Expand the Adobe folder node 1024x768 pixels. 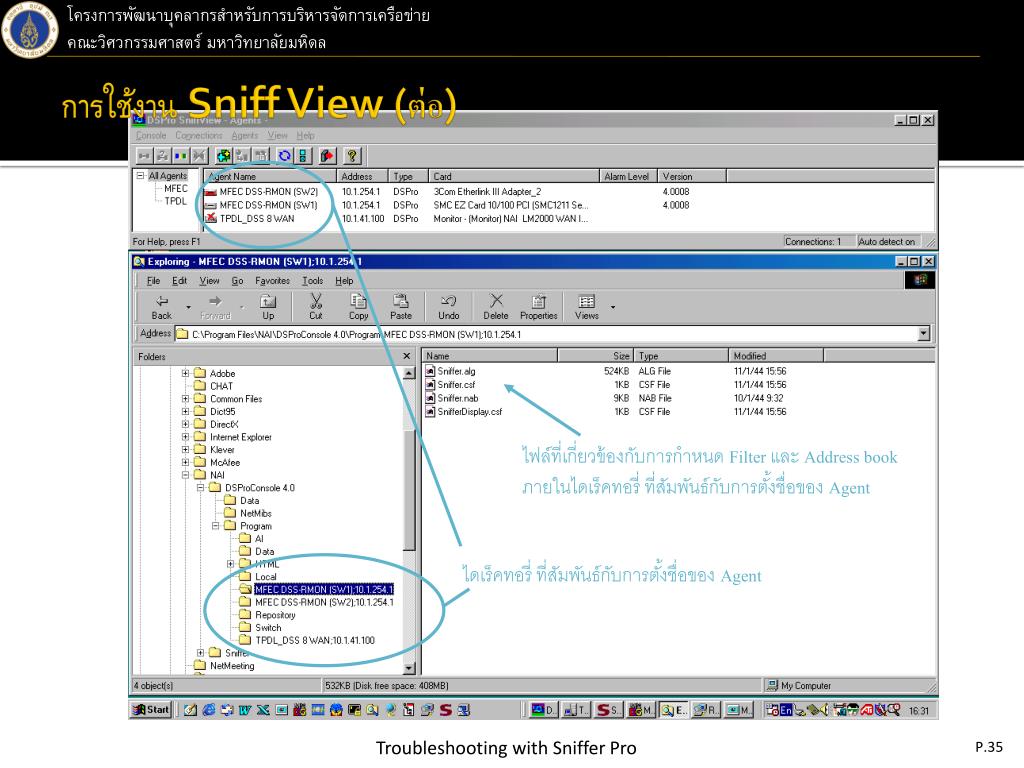coord(185,374)
